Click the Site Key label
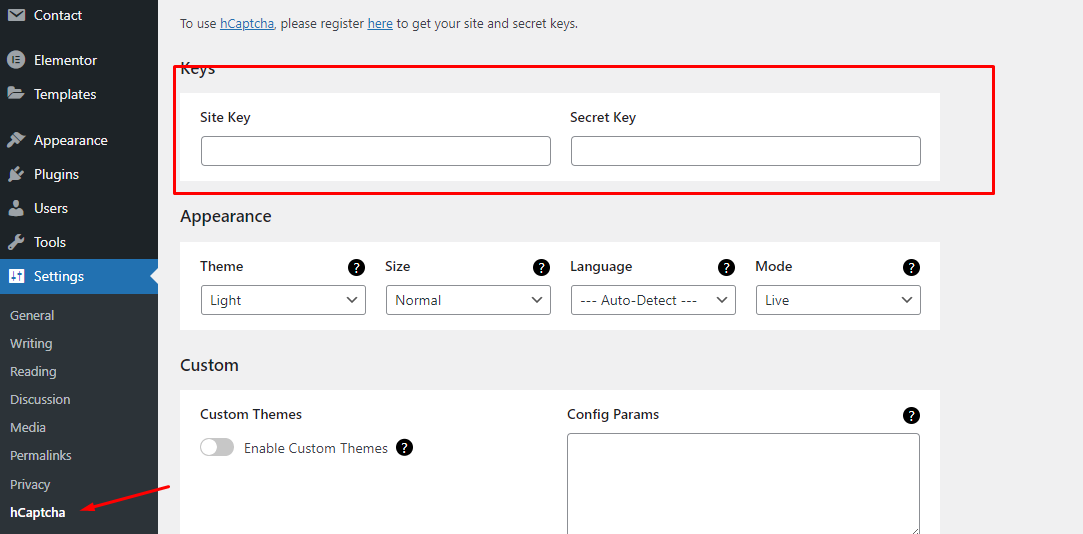Viewport: 1083px width, 534px height. pos(225,117)
